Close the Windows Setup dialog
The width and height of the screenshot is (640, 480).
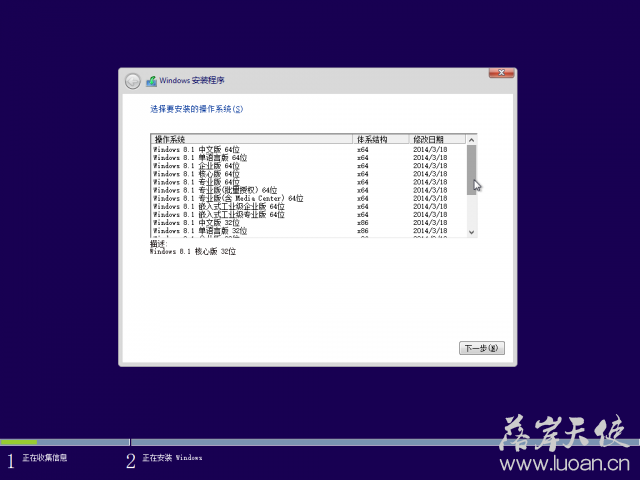501,73
